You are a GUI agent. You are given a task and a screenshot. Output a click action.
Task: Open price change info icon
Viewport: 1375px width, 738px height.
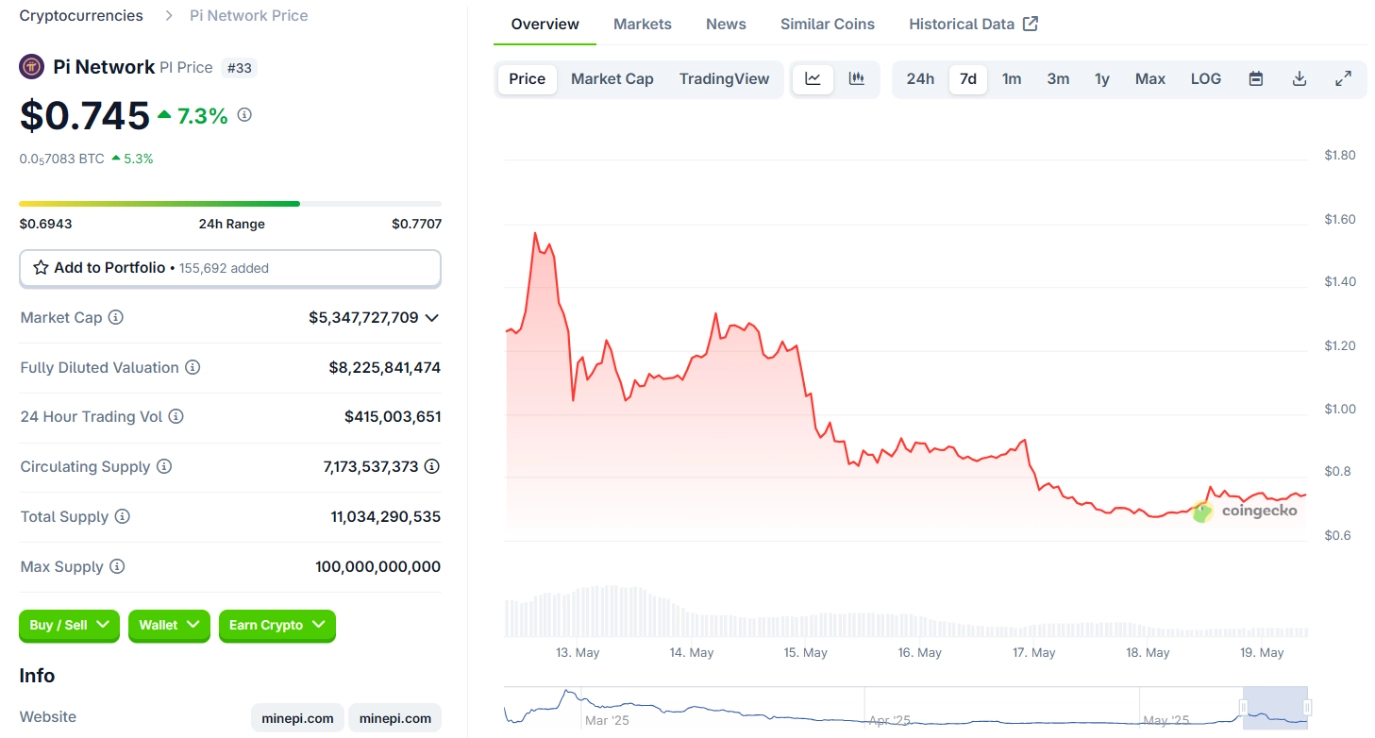point(244,115)
